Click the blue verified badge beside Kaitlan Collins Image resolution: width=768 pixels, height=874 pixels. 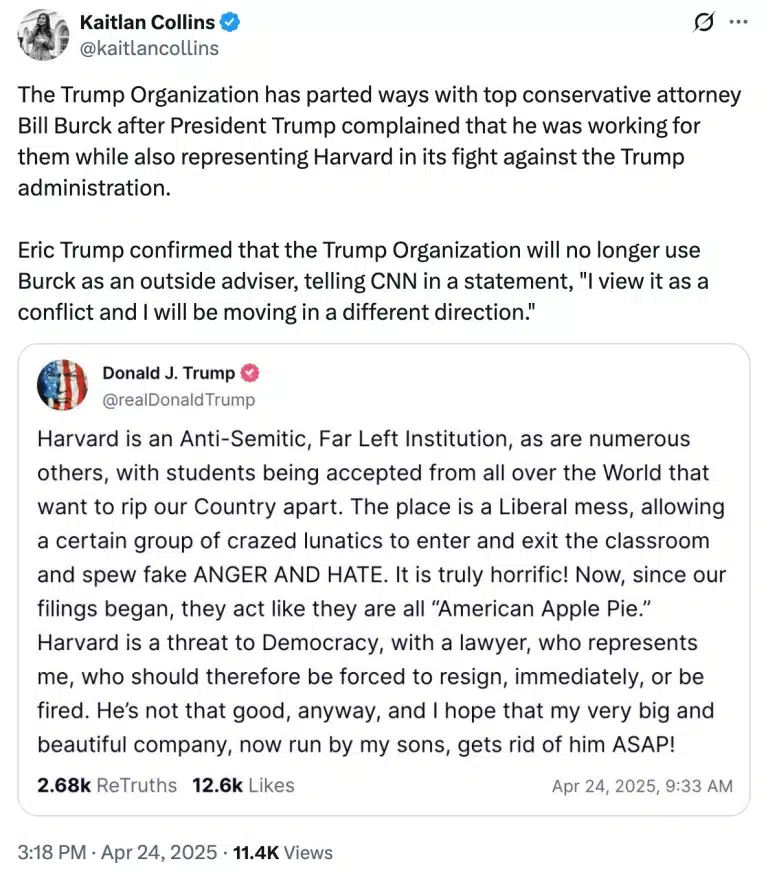pyautogui.click(x=230, y=22)
